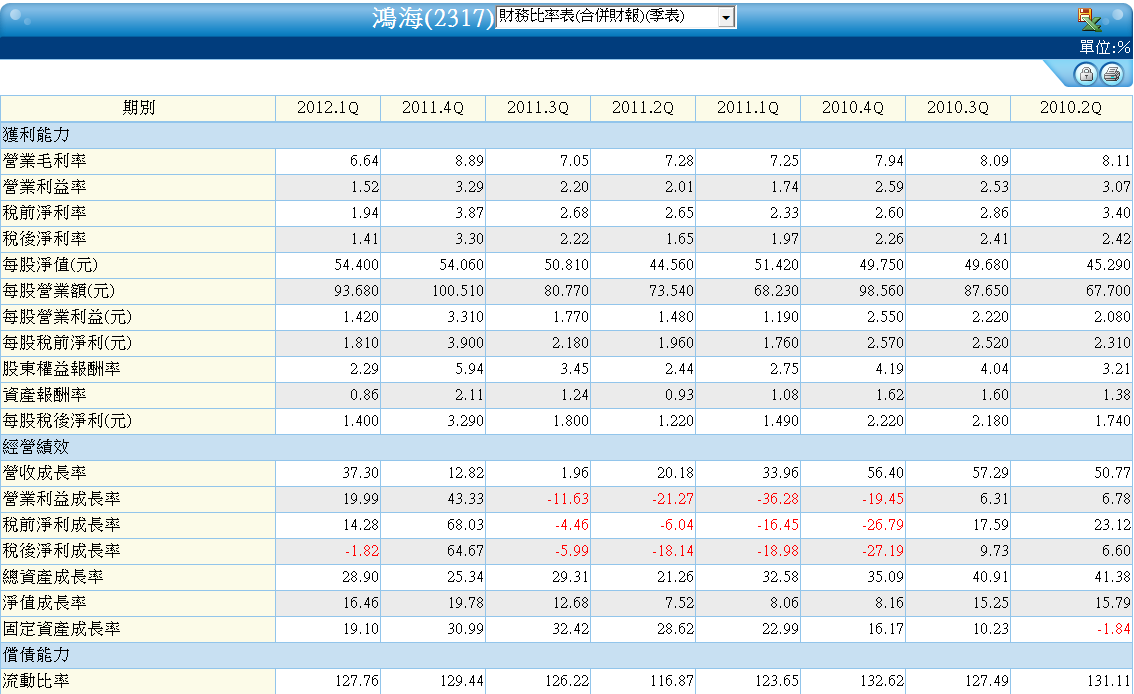This screenshot has height=694, width=1134.
Task: Click the 3.900 pre-tax EPS value
Action: tap(465, 343)
